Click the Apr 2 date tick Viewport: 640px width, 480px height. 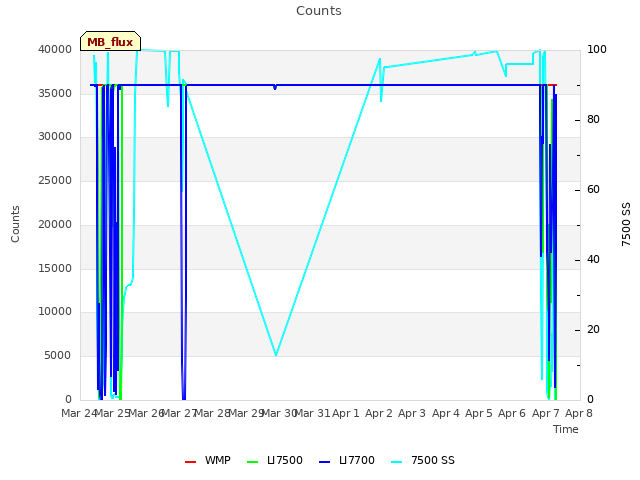click(x=379, y=413)
